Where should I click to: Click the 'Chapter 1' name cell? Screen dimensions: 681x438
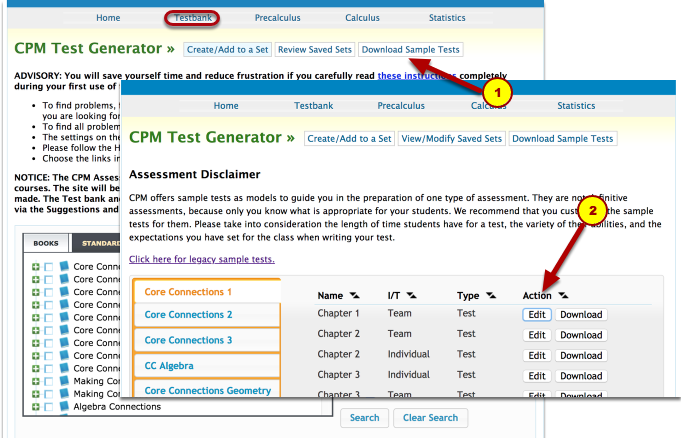[338, 313]
